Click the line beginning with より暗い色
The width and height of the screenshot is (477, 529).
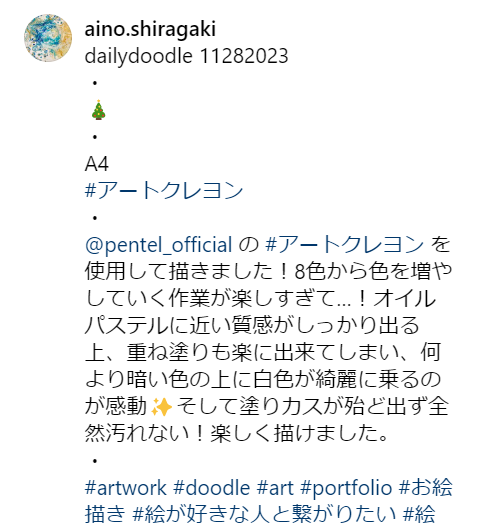click(263, 380)
